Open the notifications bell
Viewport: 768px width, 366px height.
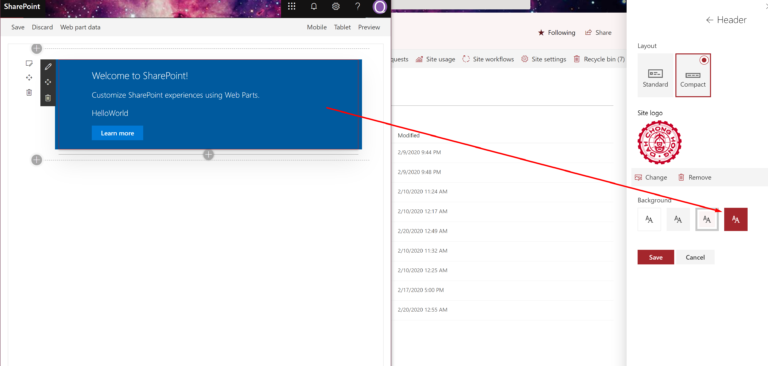click(314, 6)
